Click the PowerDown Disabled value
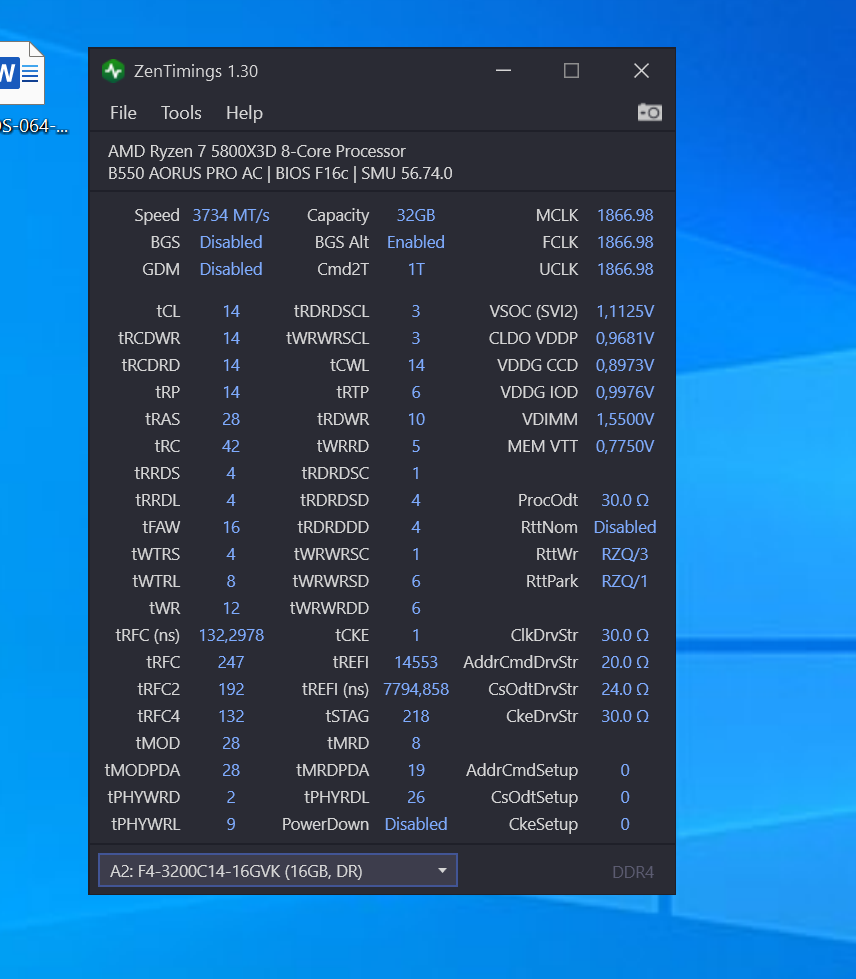Viewport: 856px width, 979px height. pyautogui.click(x=416, y=824)
